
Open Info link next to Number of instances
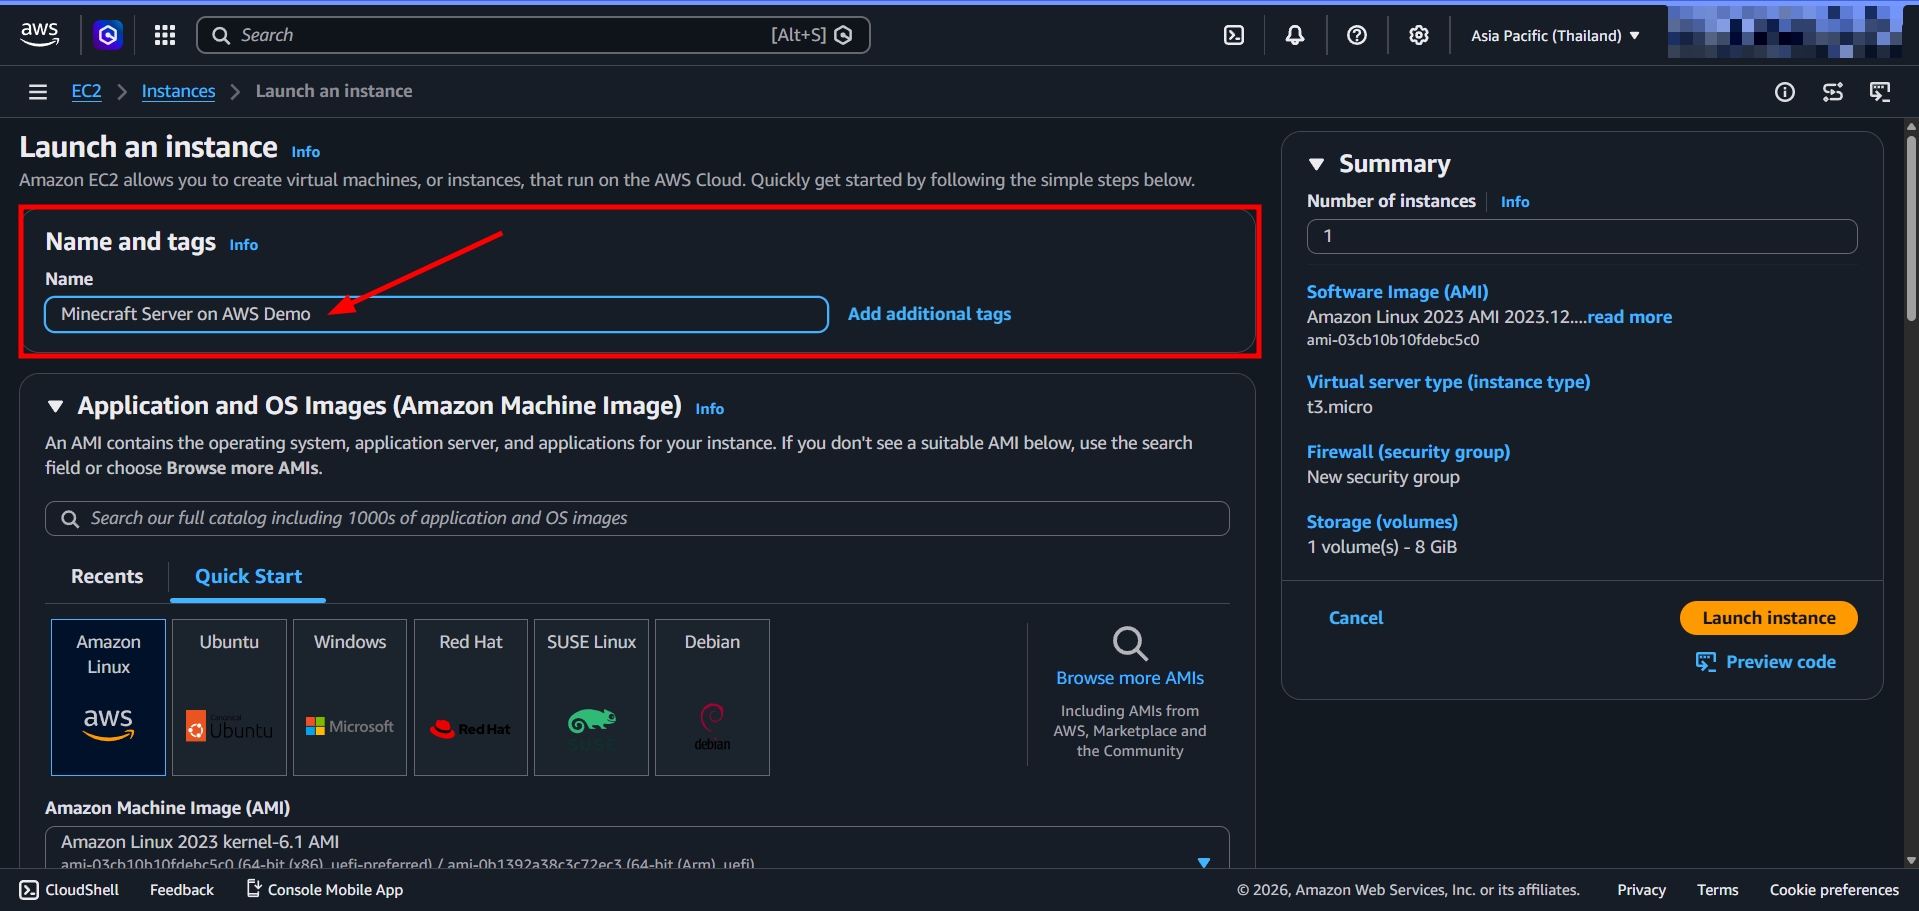pos(1515,202)
